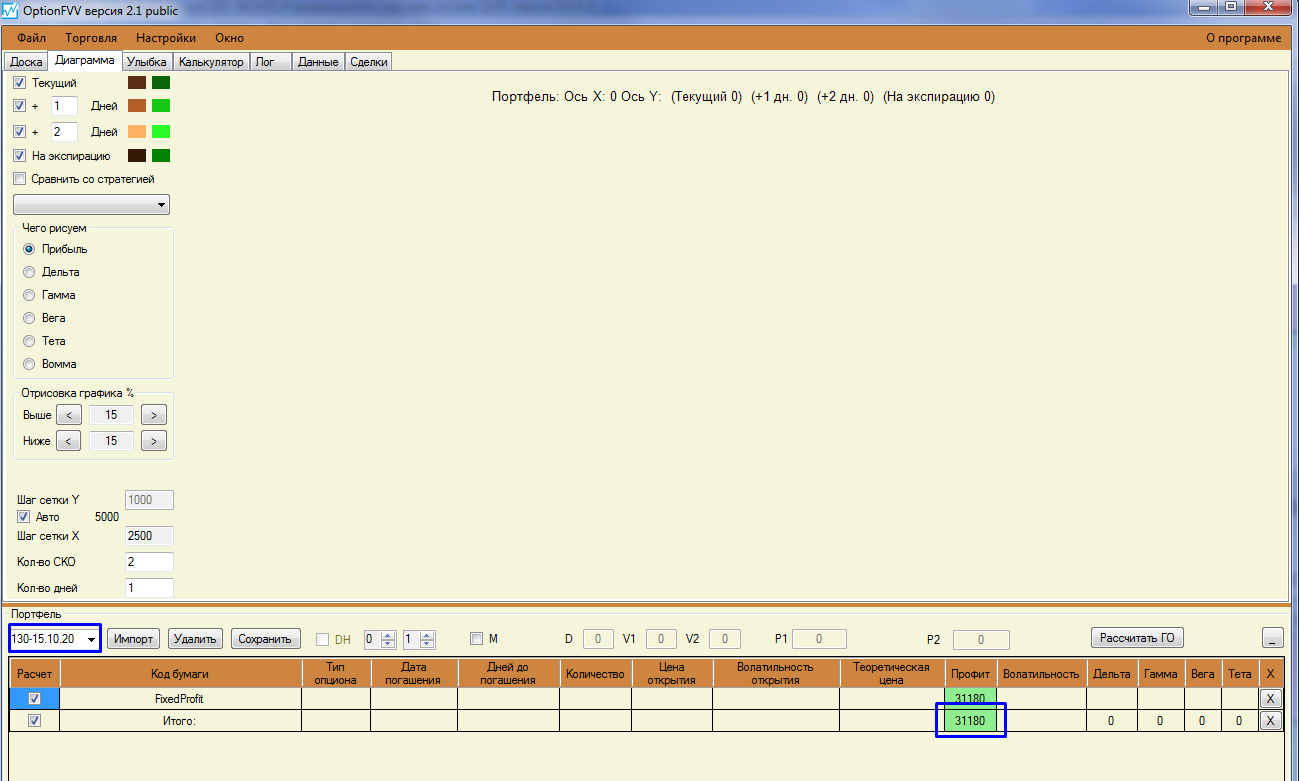Switch to the Сделки tab

[x=368, y=62]
